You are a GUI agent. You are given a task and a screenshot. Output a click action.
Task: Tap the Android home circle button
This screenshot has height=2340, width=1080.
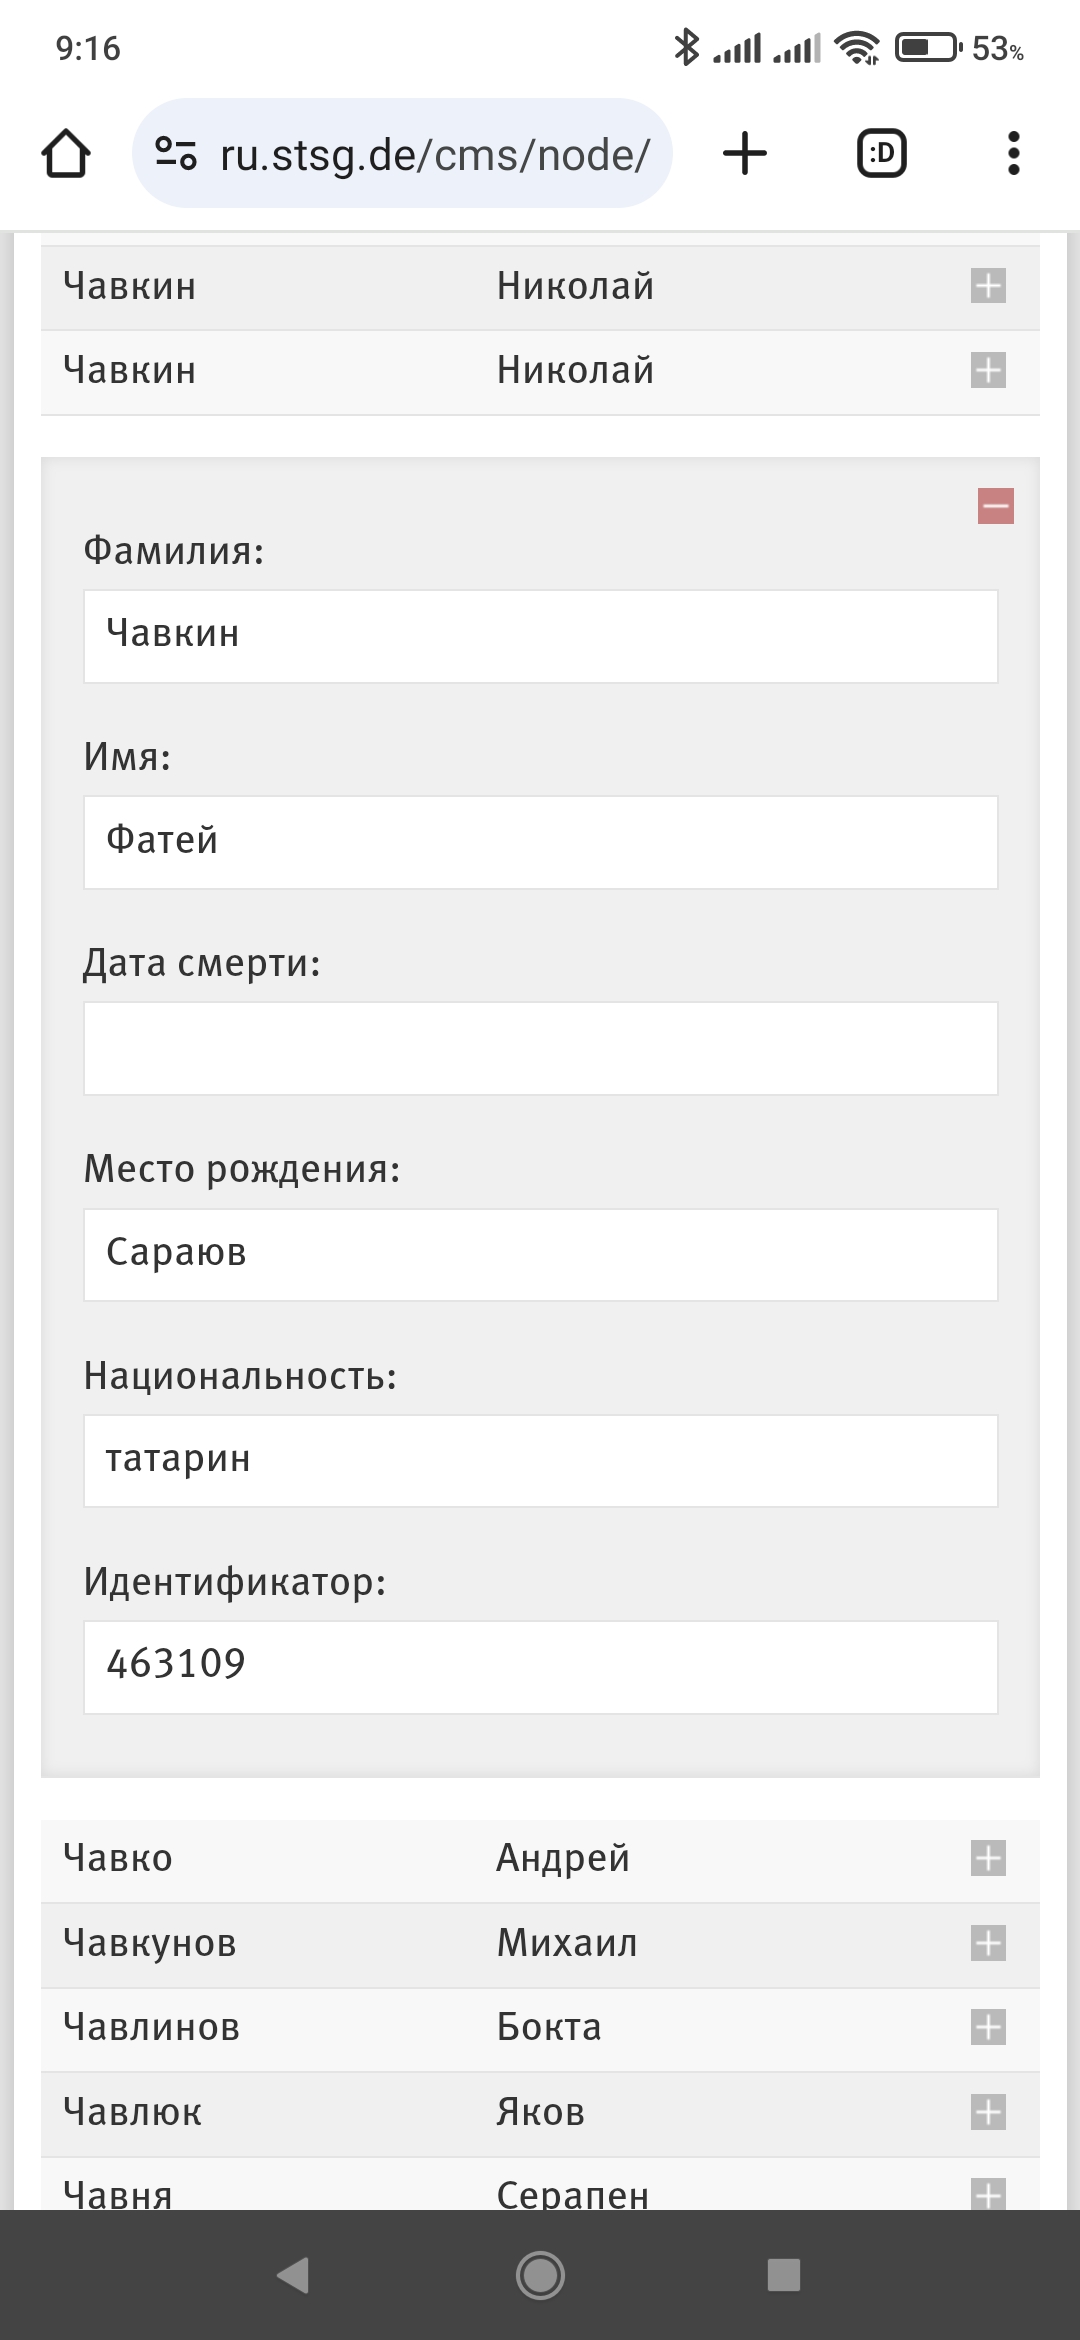[540, 2275]
